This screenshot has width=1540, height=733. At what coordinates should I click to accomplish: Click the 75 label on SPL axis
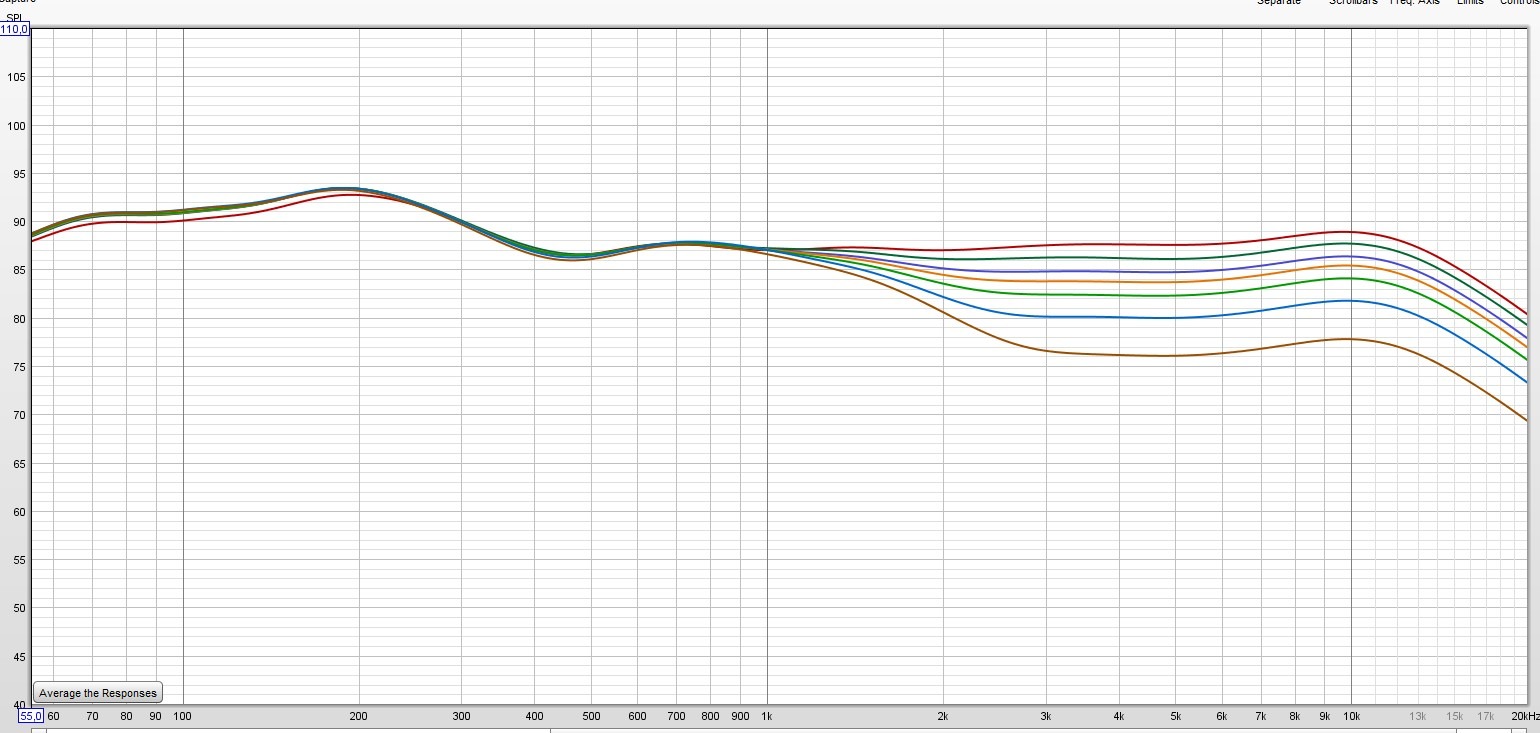pos(20,367)
